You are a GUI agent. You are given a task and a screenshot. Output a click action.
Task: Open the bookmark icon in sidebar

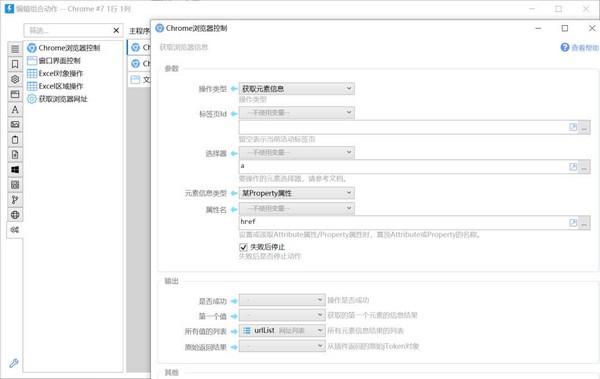(15, 64)
